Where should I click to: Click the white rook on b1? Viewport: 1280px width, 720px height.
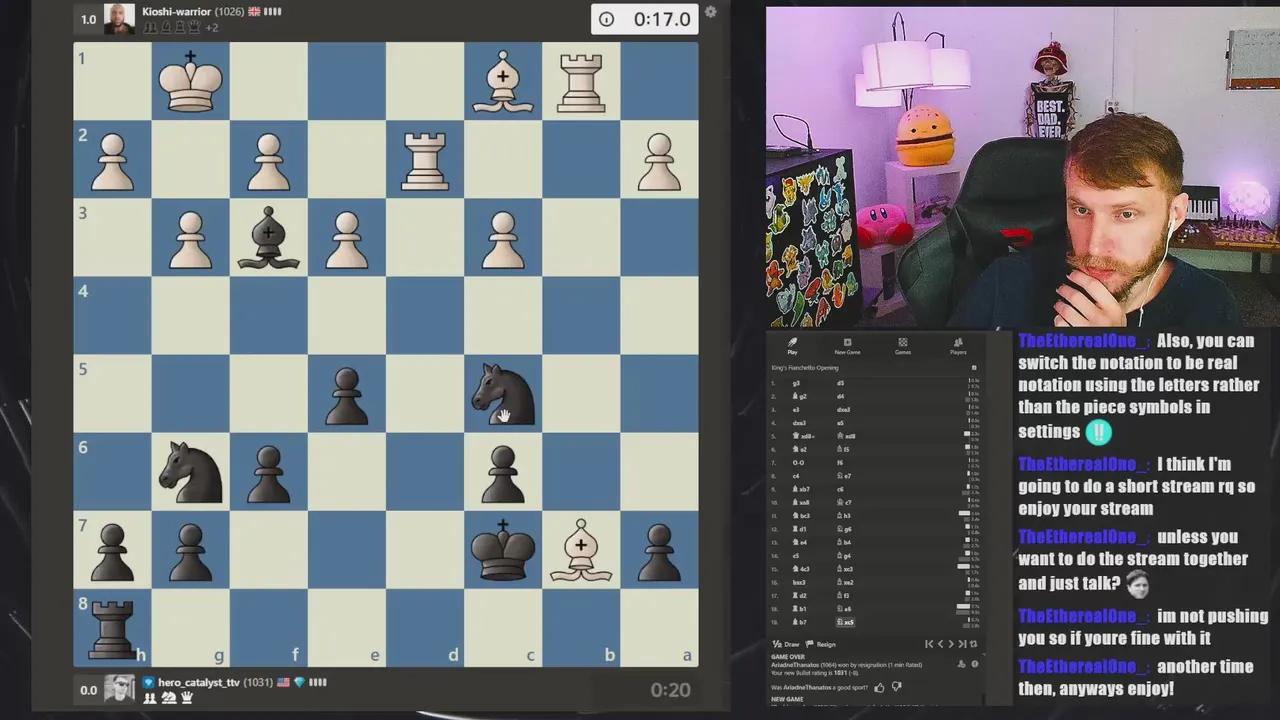click(x=581, y=81)
